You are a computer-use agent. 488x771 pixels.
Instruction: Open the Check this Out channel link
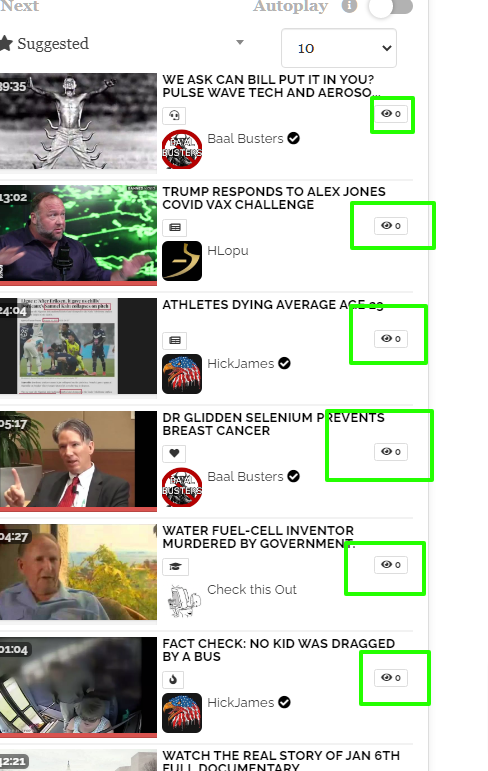coord(251,590)
